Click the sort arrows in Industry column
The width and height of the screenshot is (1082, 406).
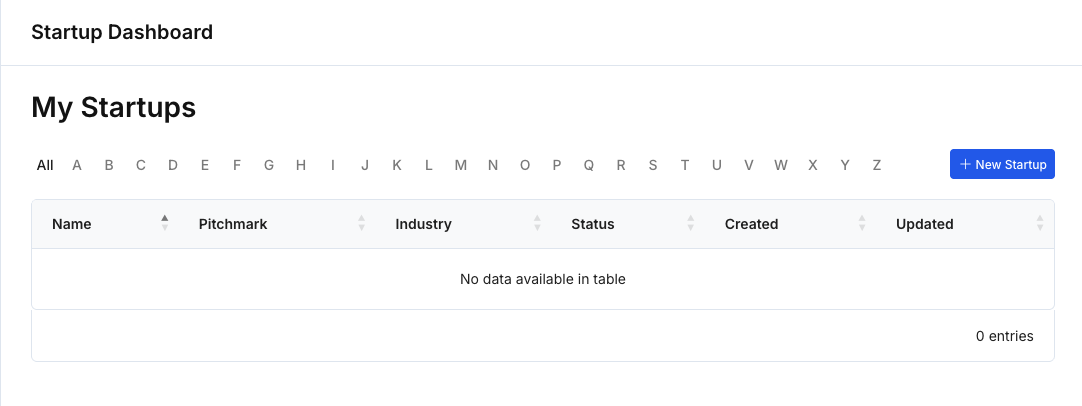click(x=537, y=224)
